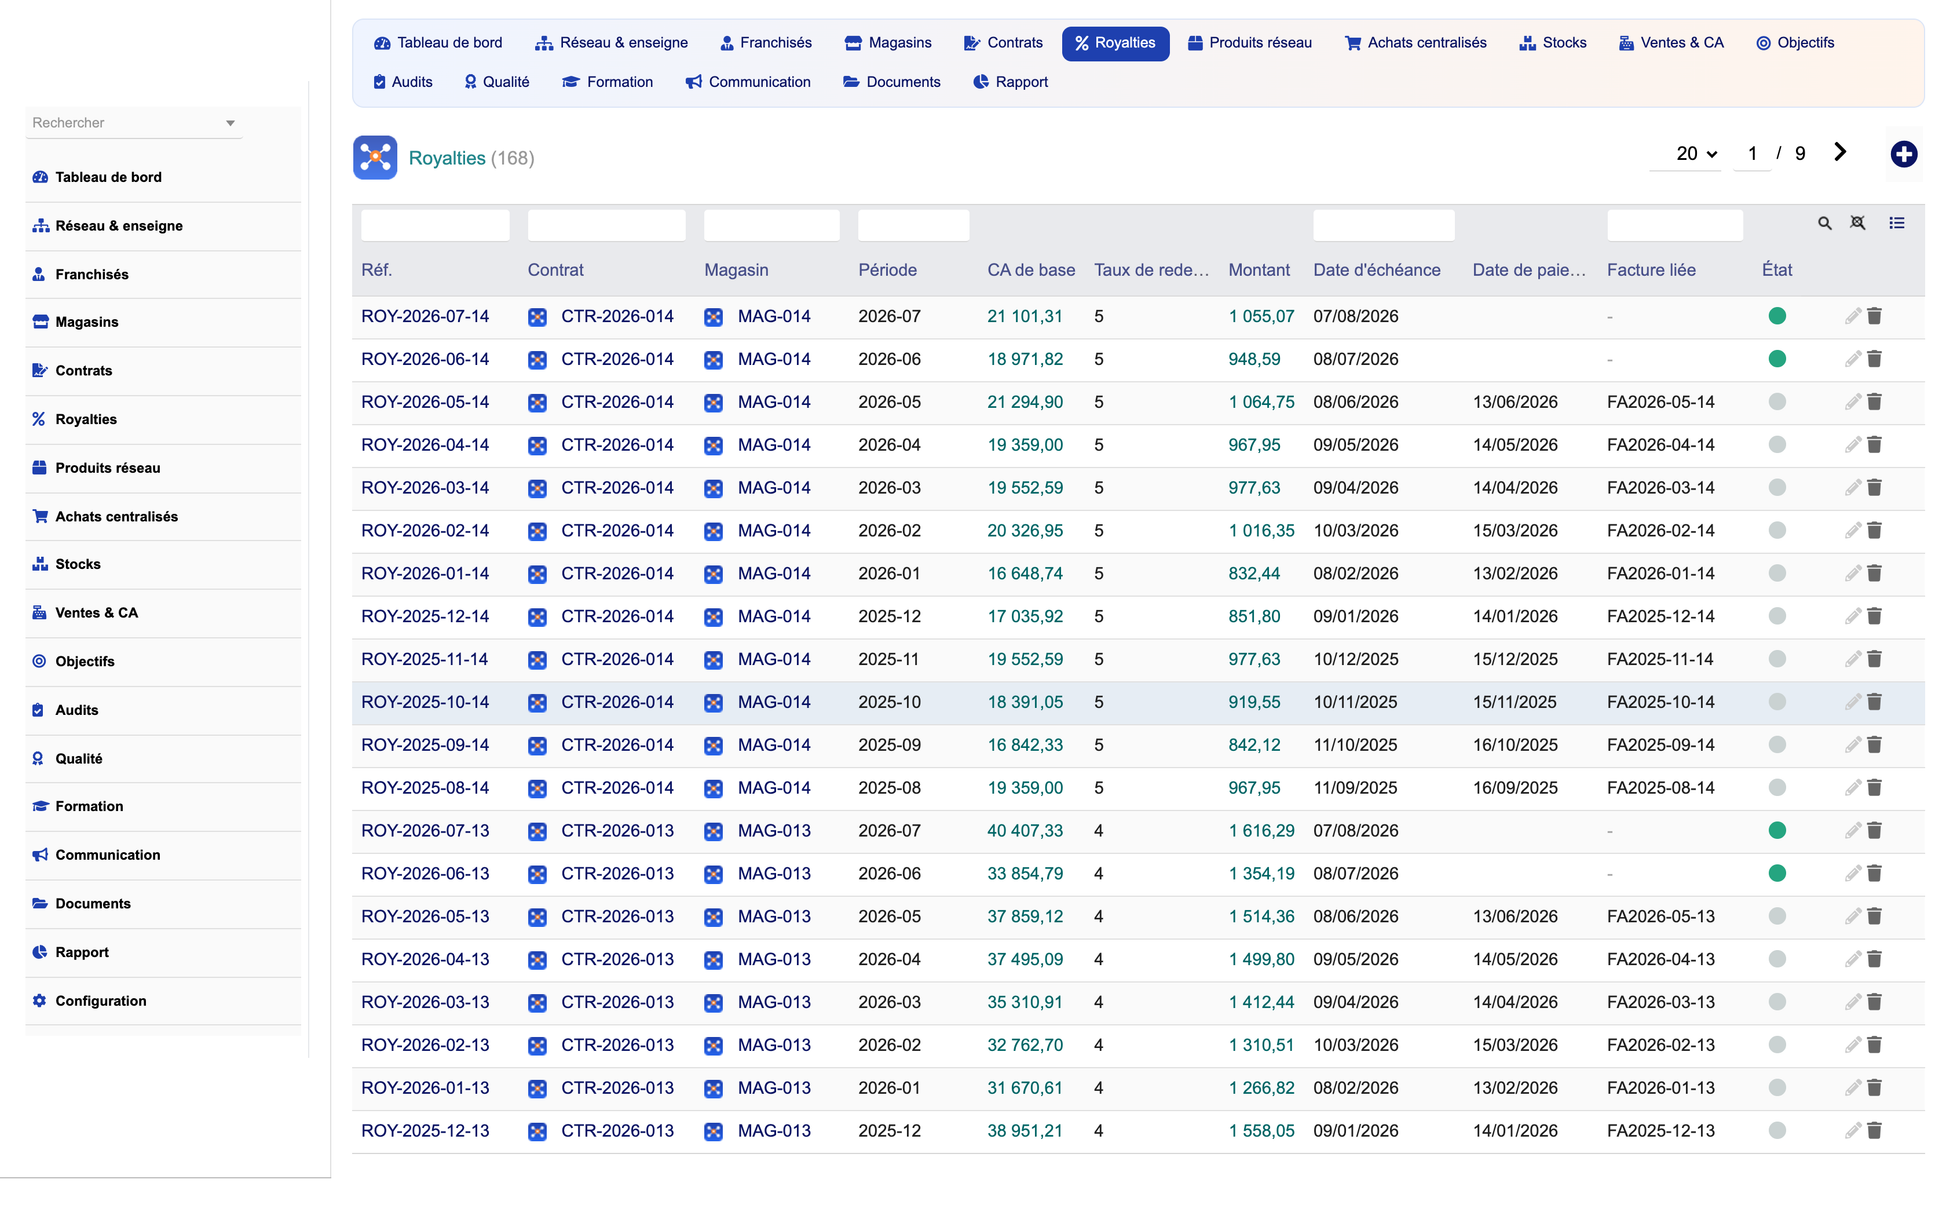Screen dimensions: 1946x1205
Task: Open reference link ROY-2026-07-14
Action: (x=425, y=317)
